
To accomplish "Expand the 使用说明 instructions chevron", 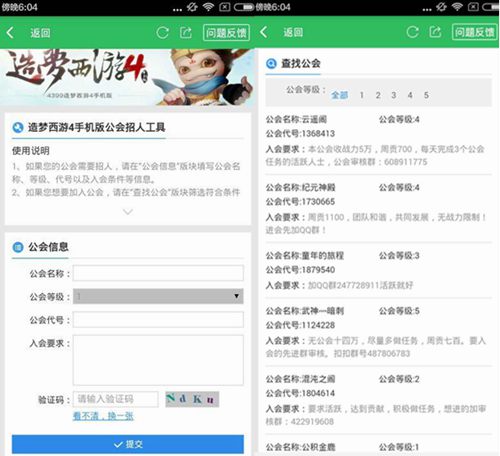I will click(x=128, y=212).
